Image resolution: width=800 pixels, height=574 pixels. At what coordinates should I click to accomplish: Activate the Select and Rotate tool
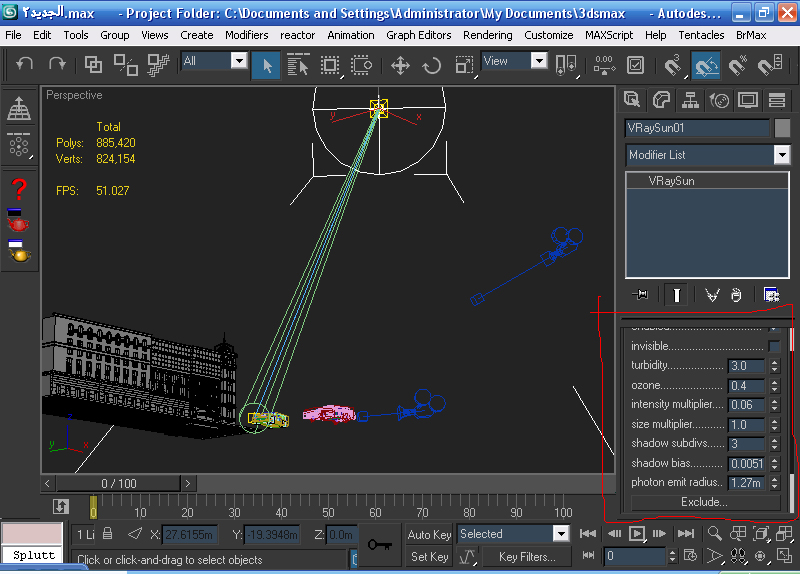pyautogui.click(x=432, y=65)
